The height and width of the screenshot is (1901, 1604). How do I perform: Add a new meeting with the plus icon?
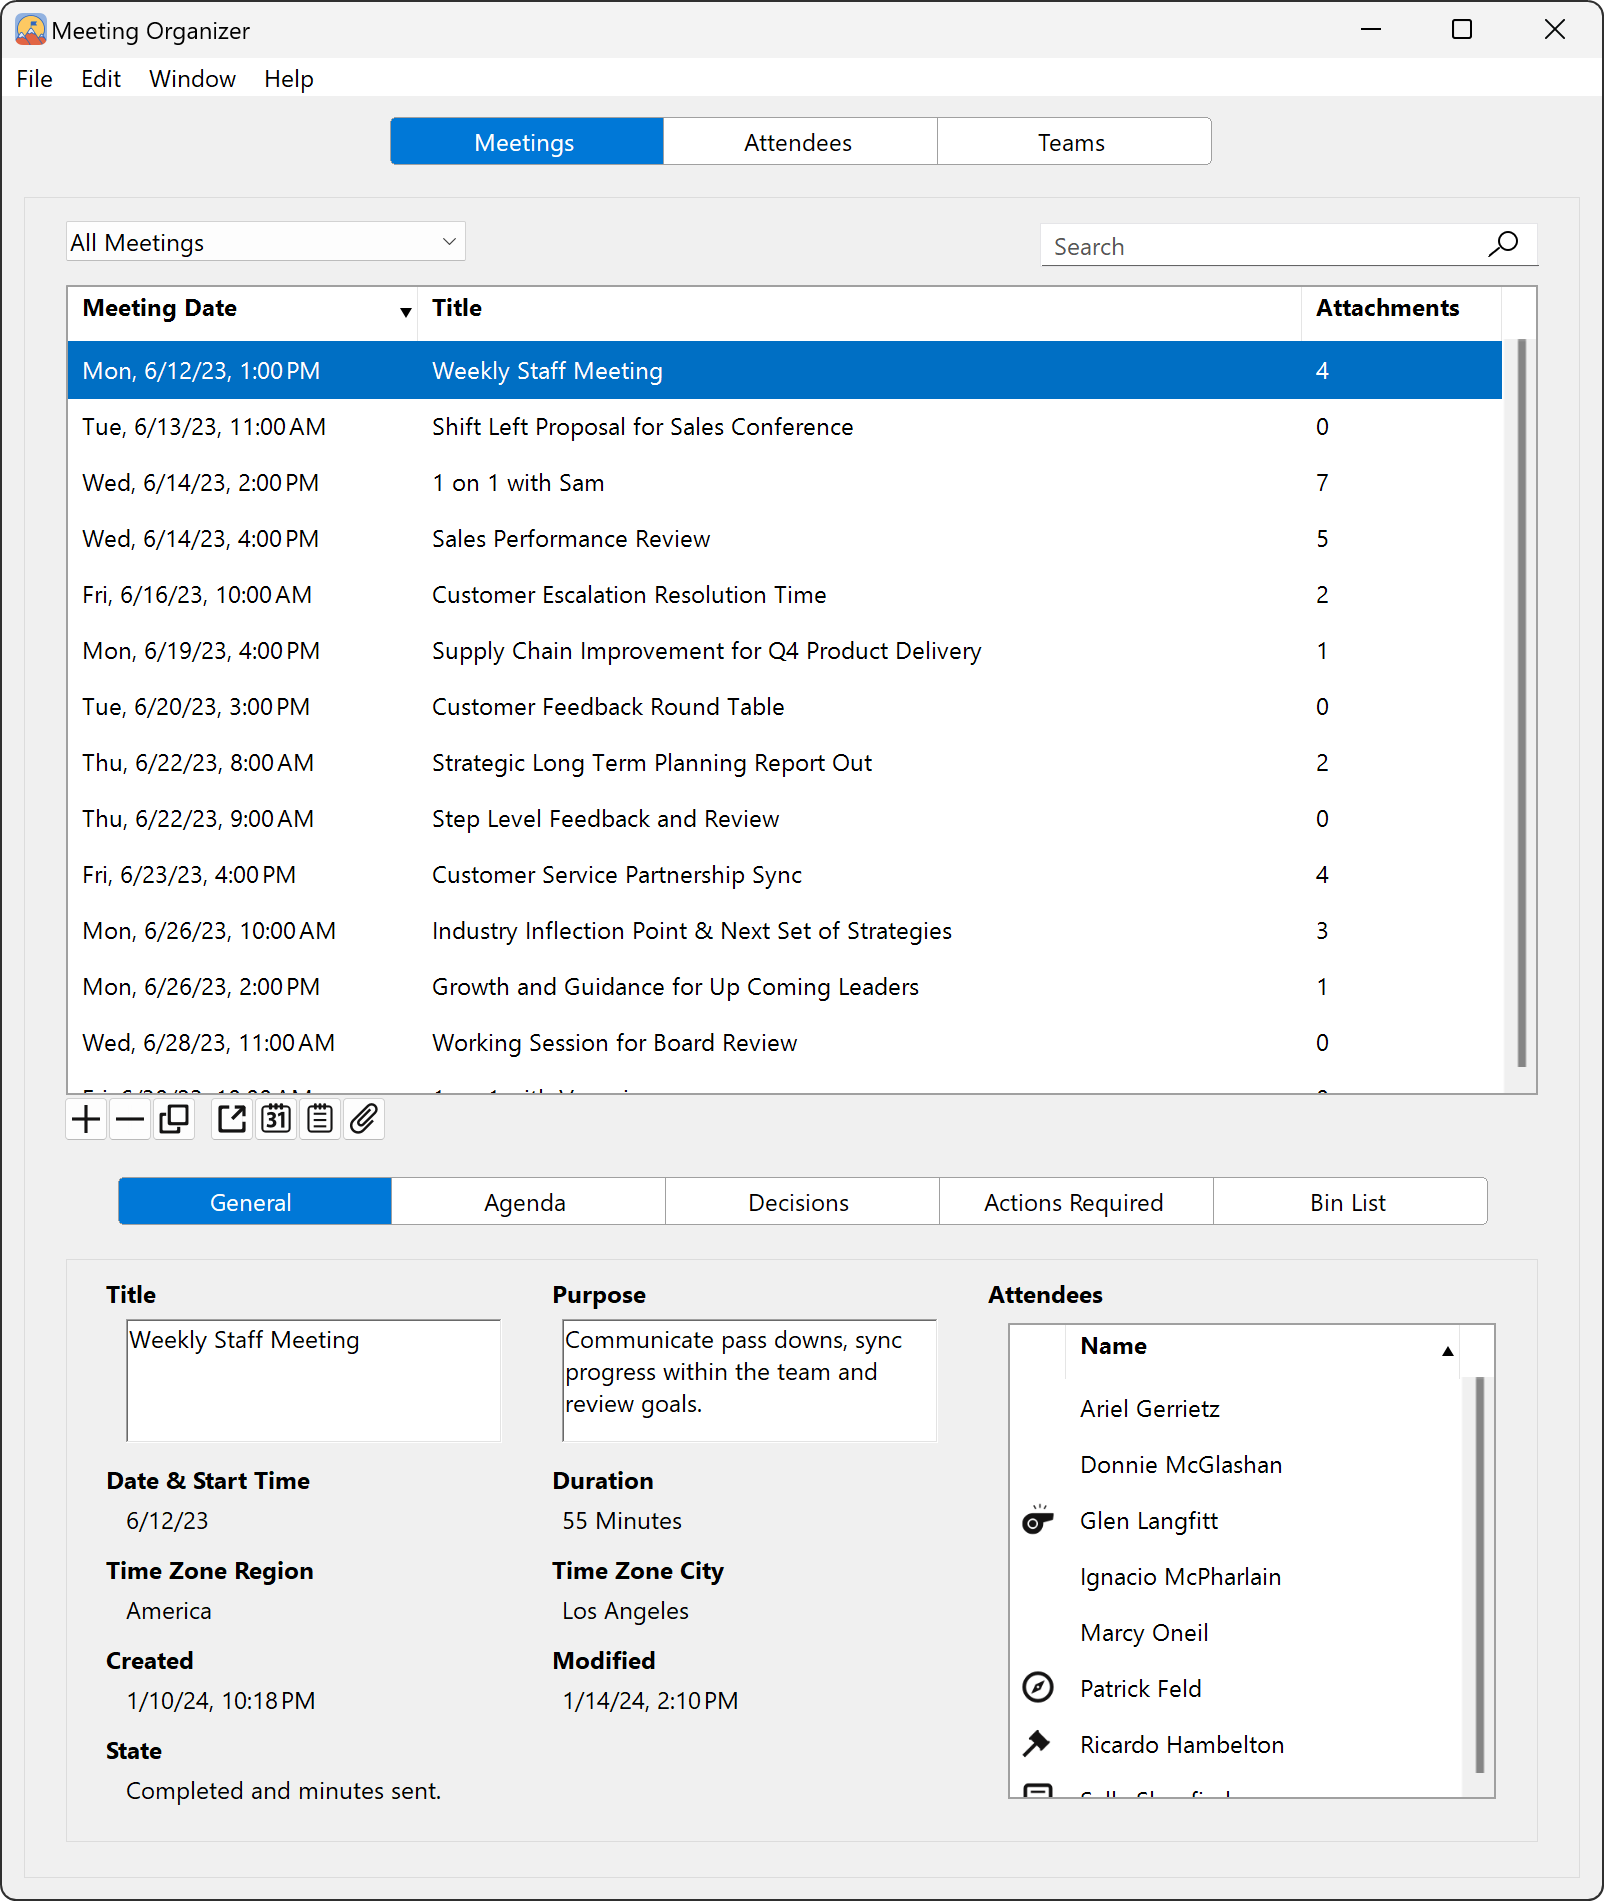pyautogui.click(x=85, y=1118)
